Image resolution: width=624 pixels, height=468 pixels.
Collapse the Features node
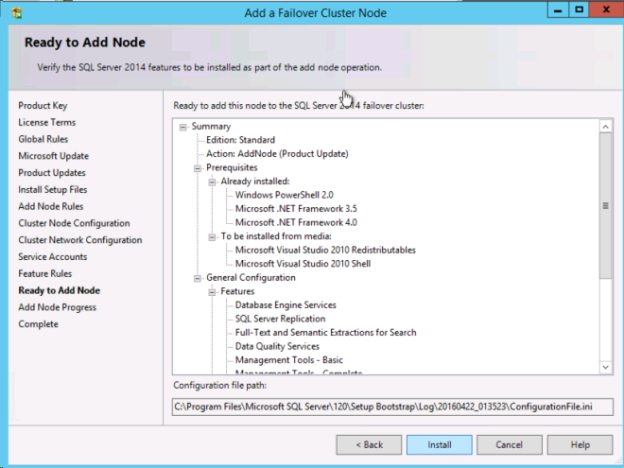point(212,292)
